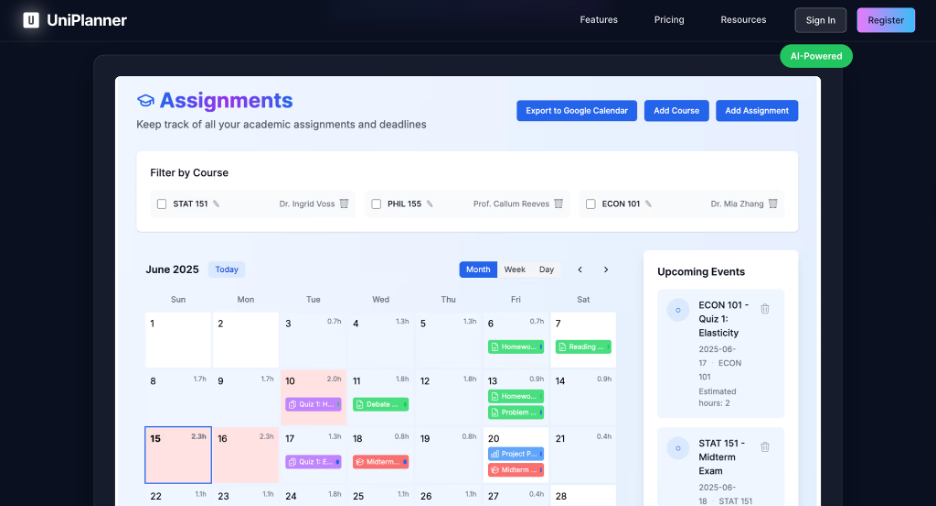Select the June 16 day cell
This screenshot has height=506, width=936.
[246, 455]
